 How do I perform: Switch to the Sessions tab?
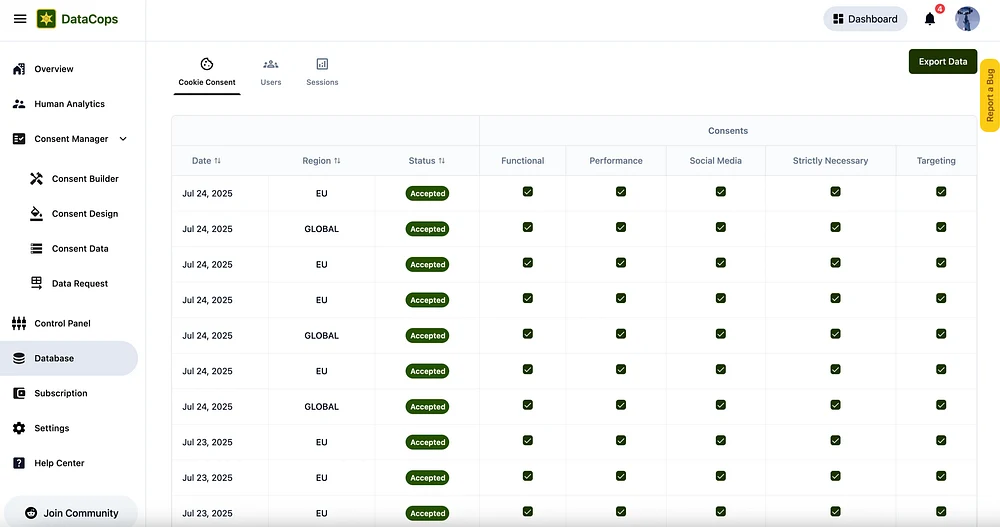(322, 72)
